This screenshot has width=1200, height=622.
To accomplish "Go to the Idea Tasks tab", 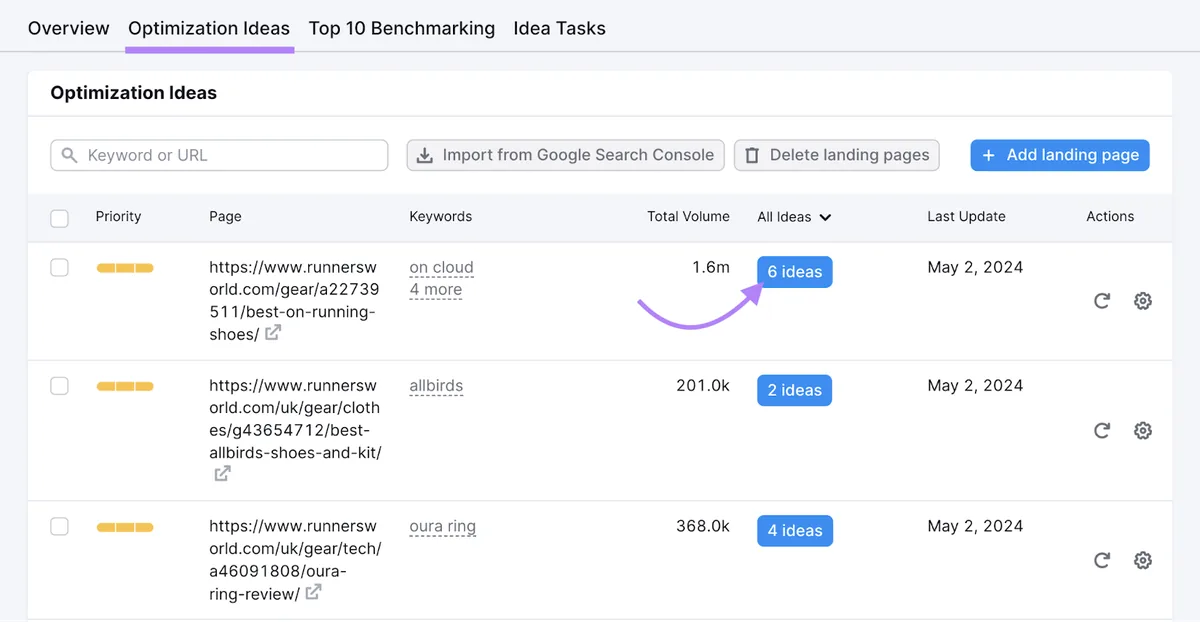I will (560, 28).
